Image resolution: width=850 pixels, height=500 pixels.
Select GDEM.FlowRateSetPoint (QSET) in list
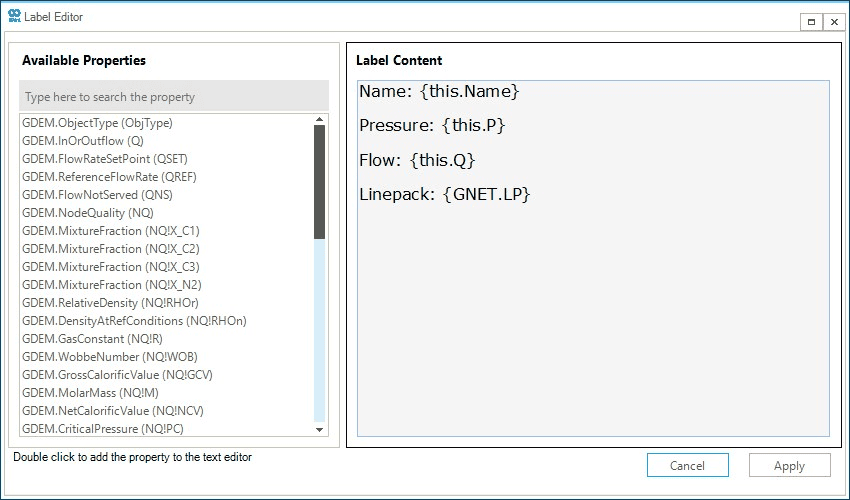[105, 159]
